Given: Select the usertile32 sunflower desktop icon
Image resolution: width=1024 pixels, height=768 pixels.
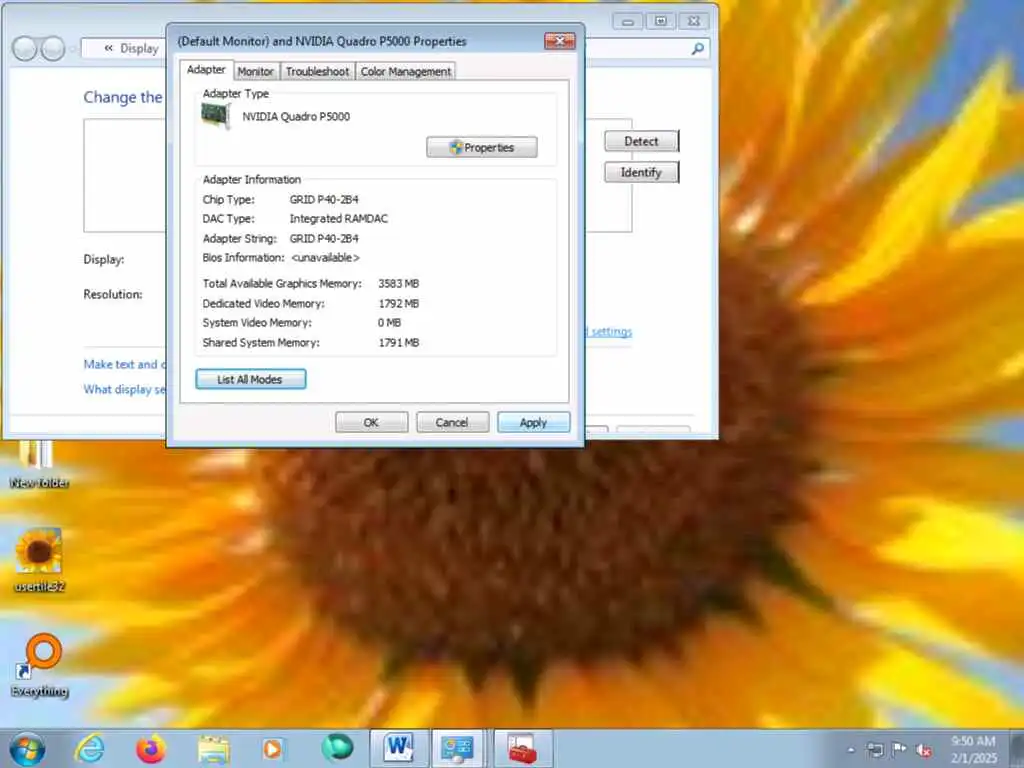Looking at the screenshot, I should [39, 560].
